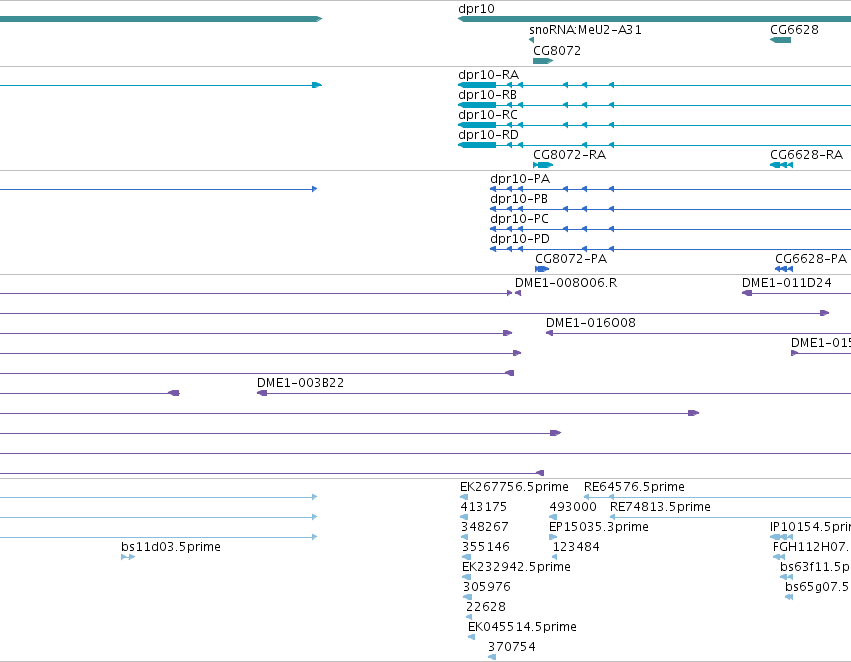Click the RE74813.5prime EST label
The image size is (851, 662).
pyautogui.click(x=660, y=507)
